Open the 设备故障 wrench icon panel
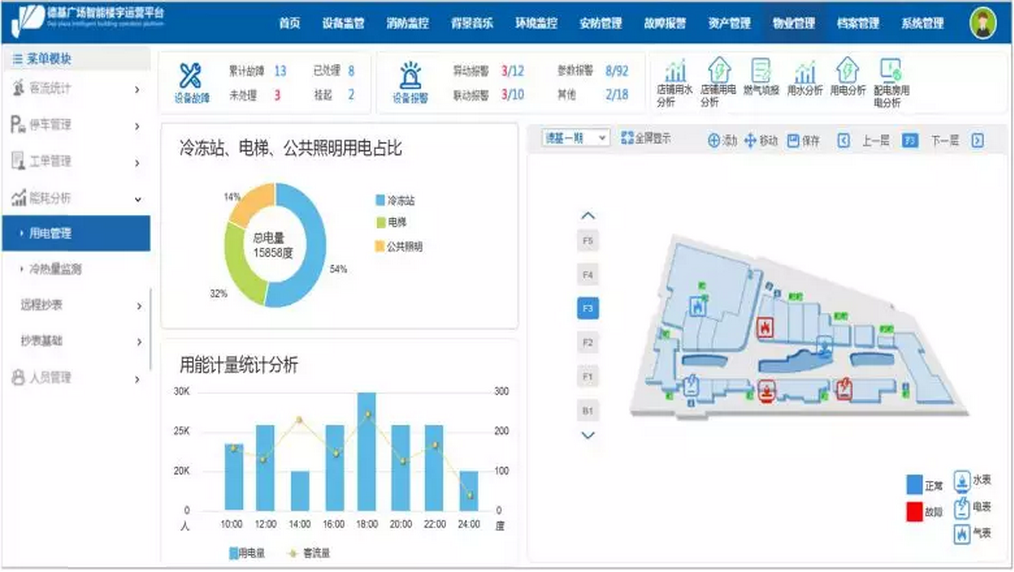 click(x=191, y=77)
